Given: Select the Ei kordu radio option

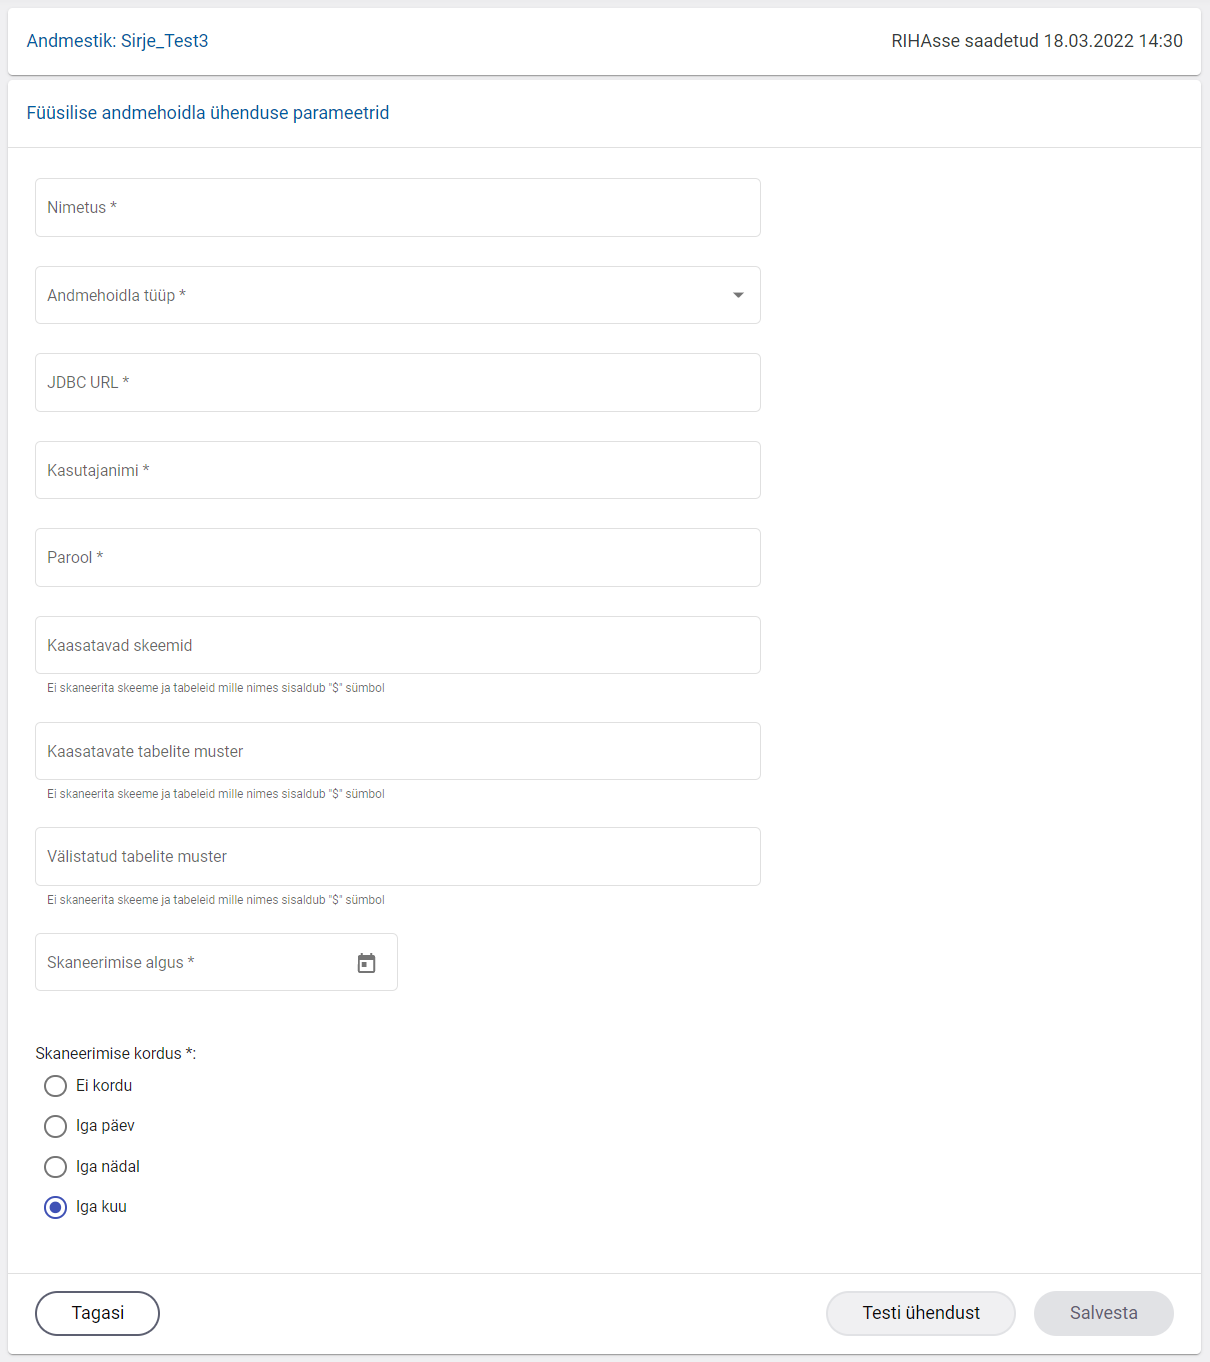Looking at the screenshot, I should [56, 1086].
